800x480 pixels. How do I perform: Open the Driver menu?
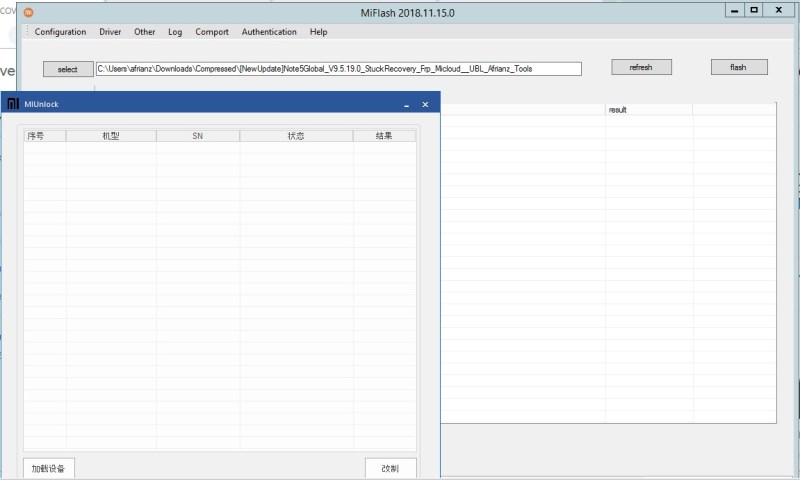pyautogui.click(x=110, y=32)
